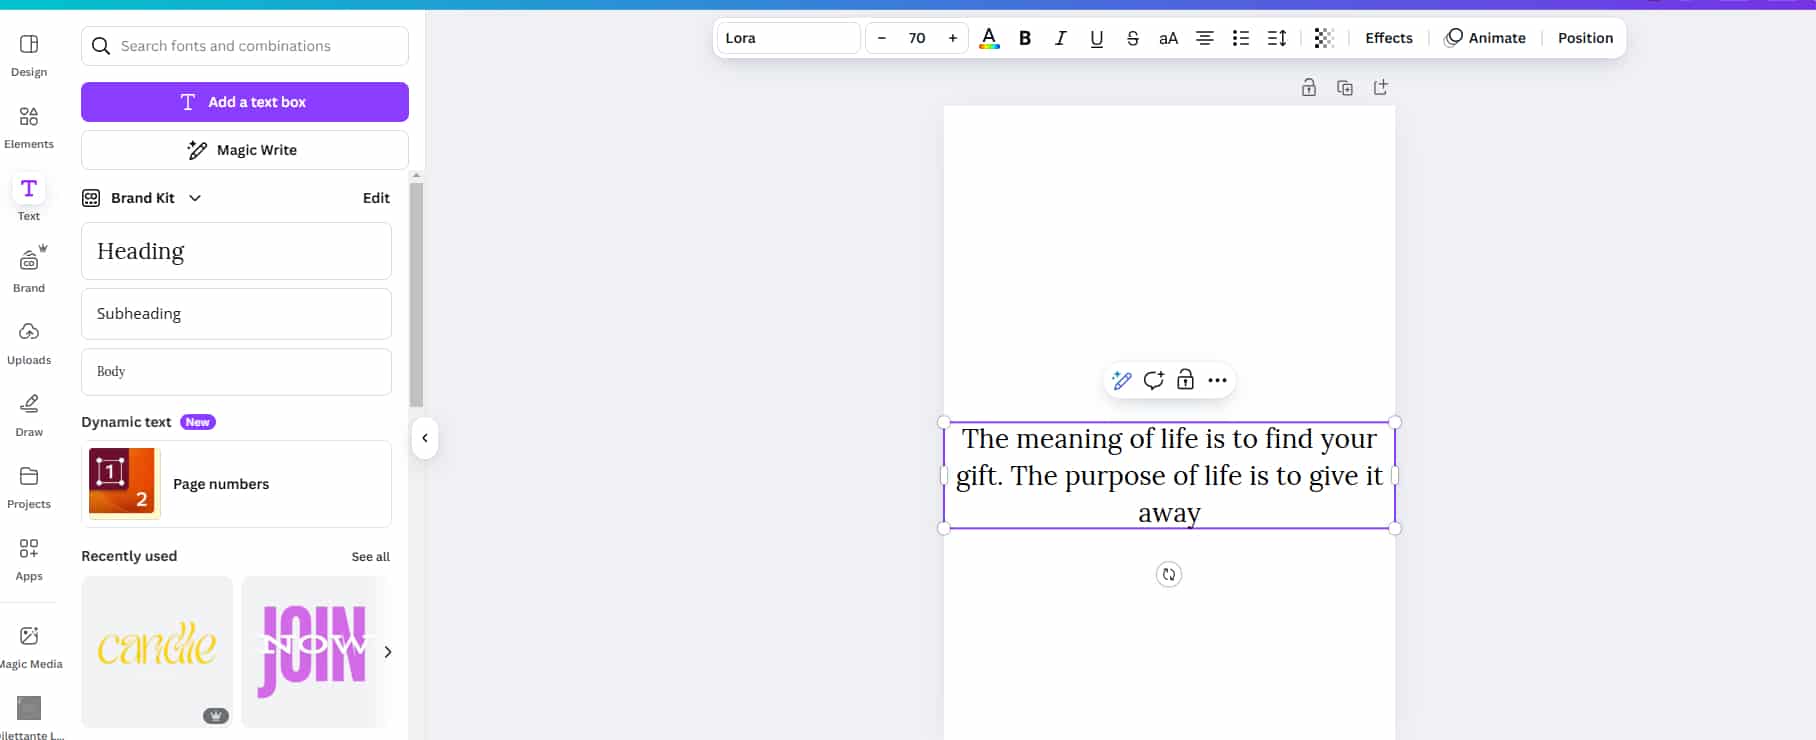Open text color picker
Viewport: 1816px width, 740px height.
pyautogui.click(x=989, y=38)
